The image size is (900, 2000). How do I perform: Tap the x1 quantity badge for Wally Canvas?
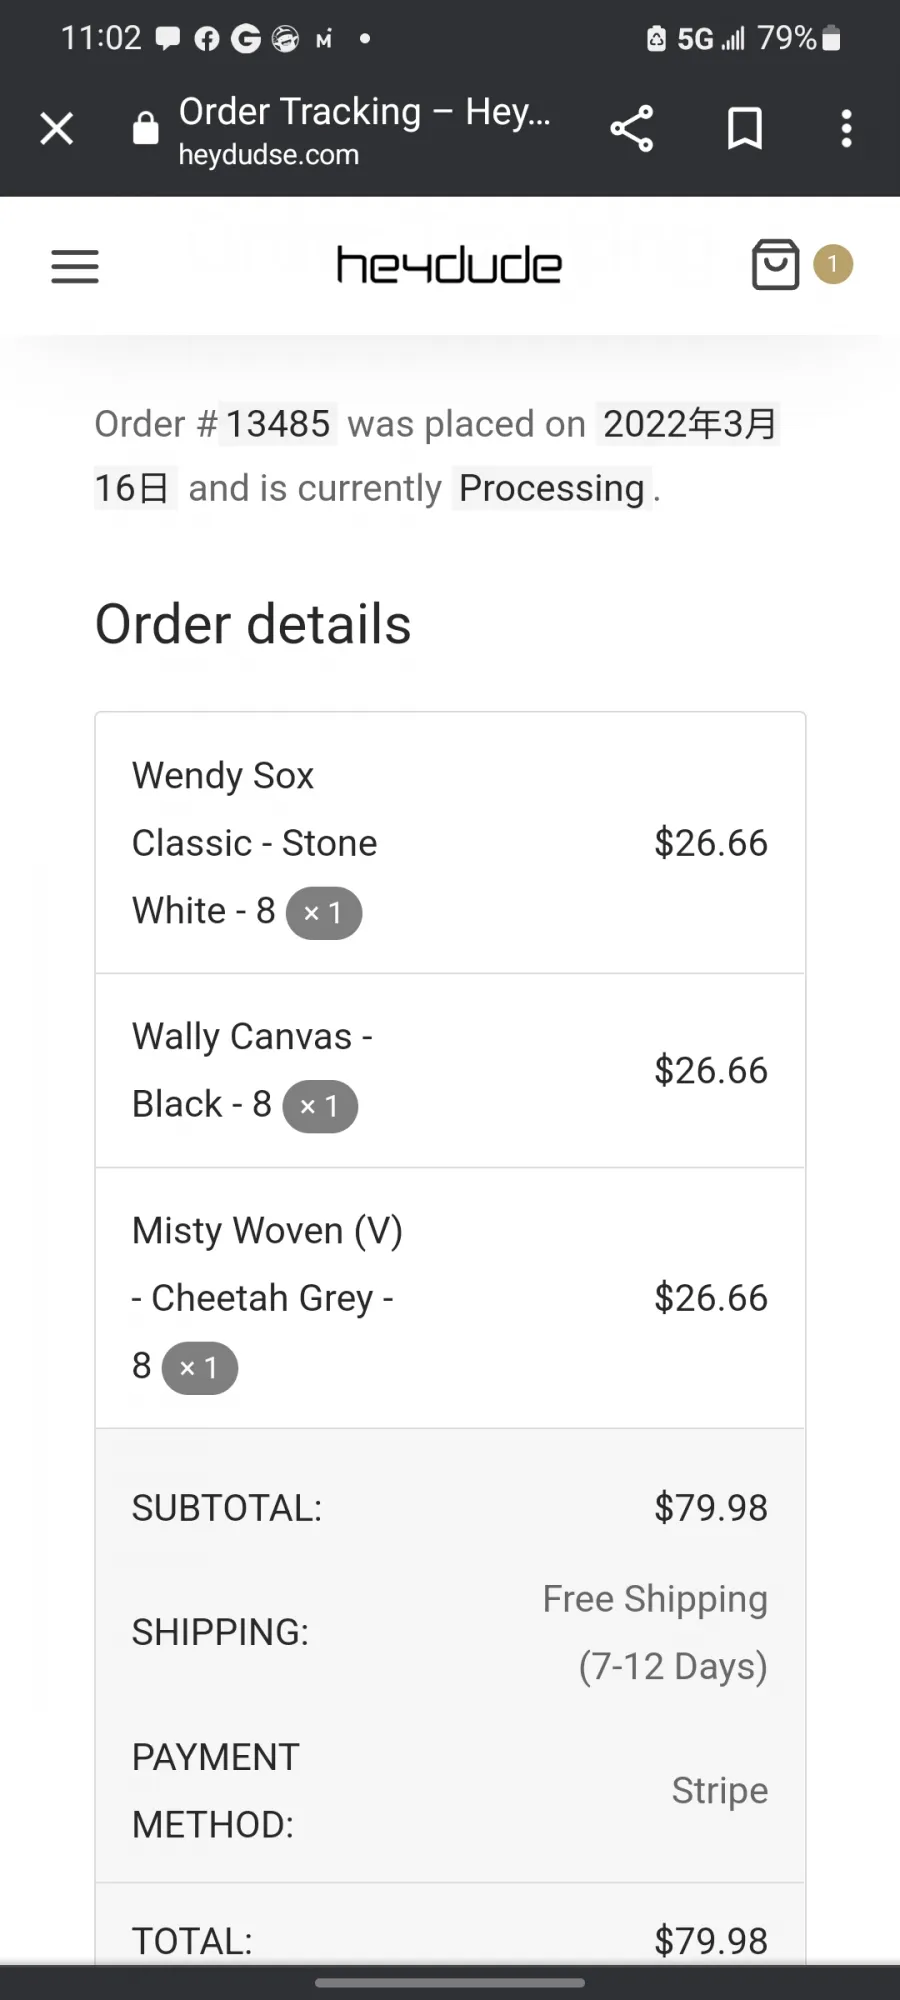click(320, 1107)
